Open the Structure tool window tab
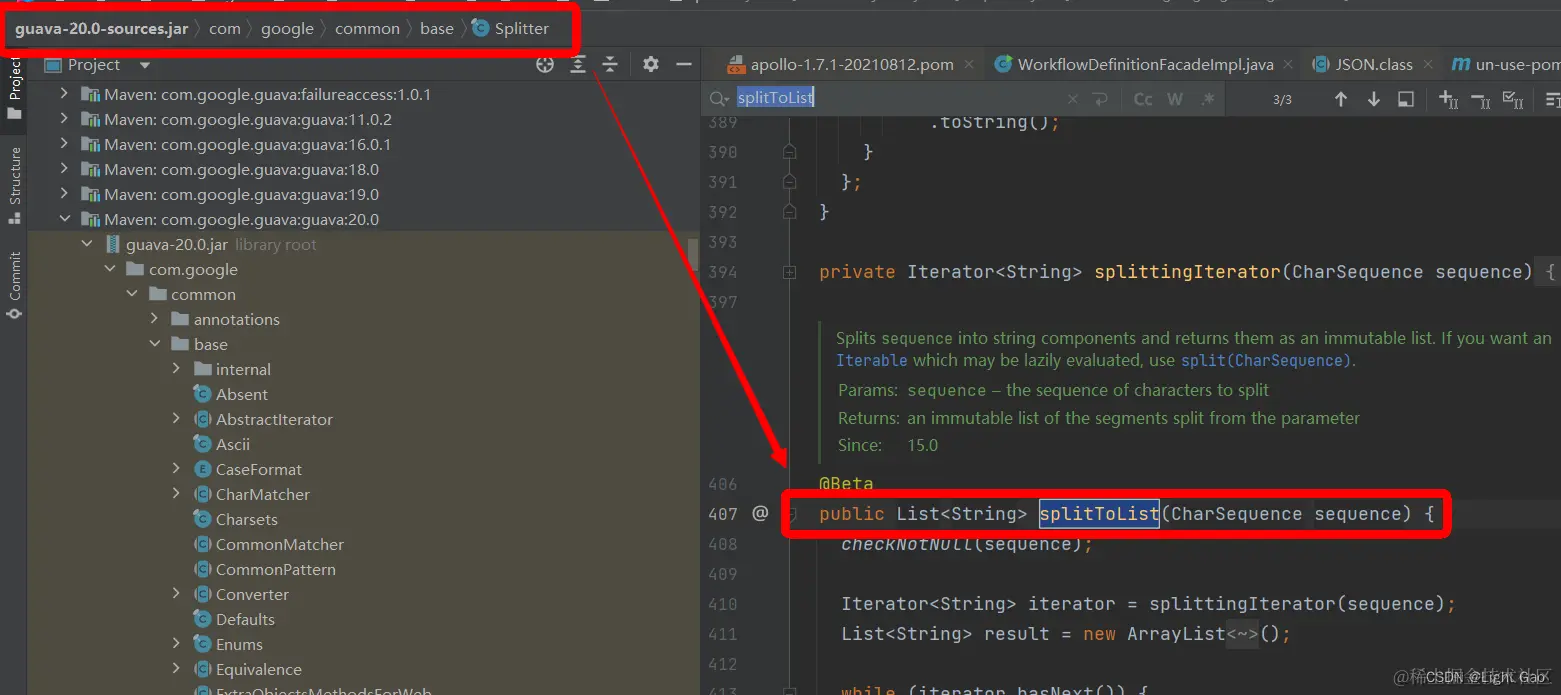1561x695 pixels. pos(15,185)
